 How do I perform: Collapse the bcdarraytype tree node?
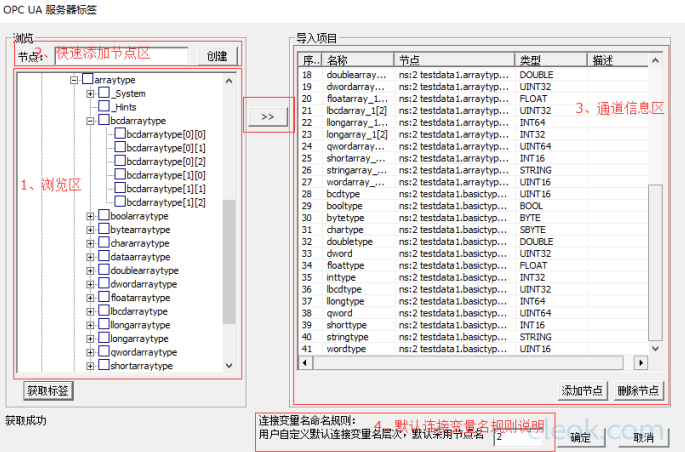tap(90, 121)
